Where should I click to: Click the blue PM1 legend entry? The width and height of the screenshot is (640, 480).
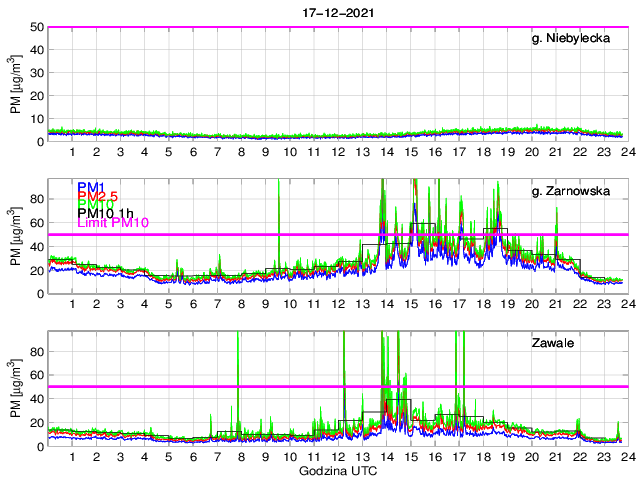(91, 187)
